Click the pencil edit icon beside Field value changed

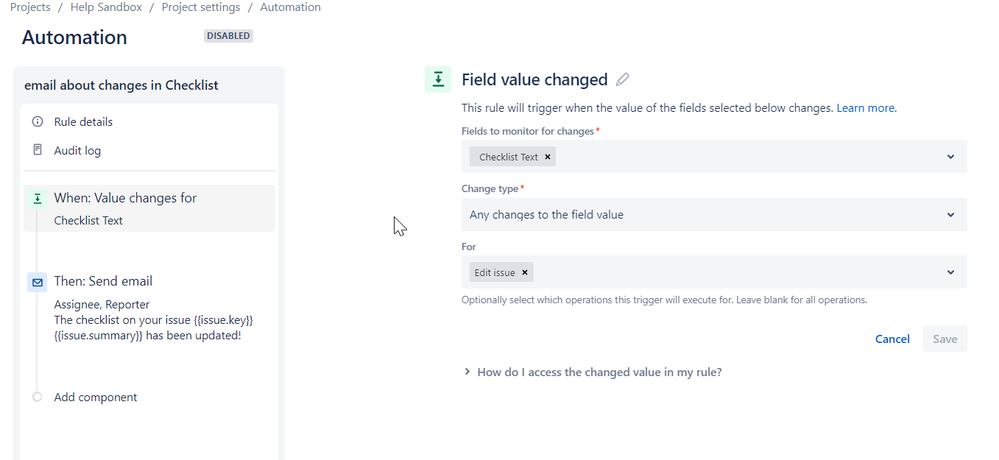(x=623, y=80)
